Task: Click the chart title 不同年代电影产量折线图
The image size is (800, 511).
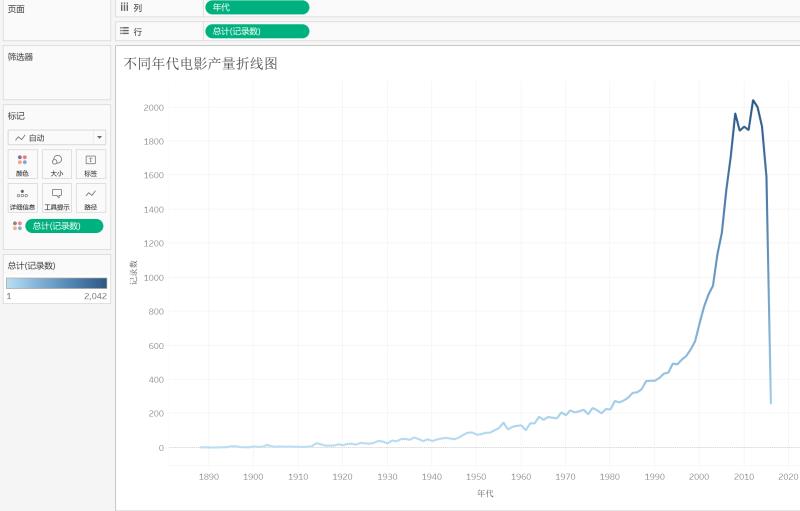Action: [200, 64]
